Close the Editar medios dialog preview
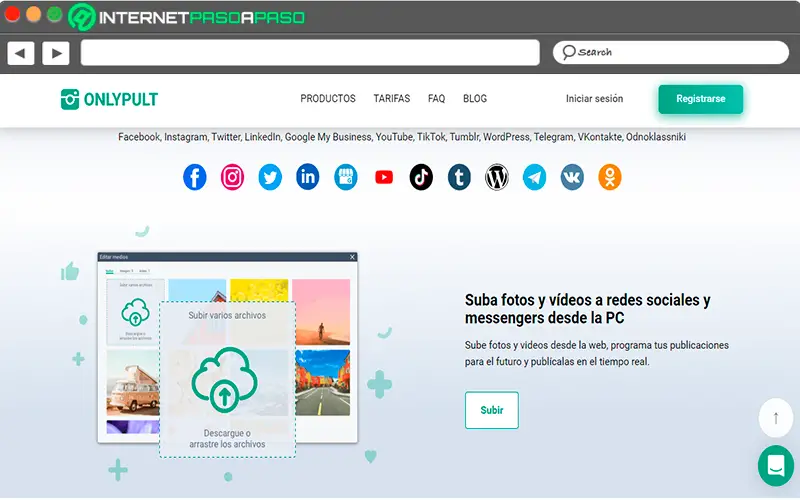The height and width of the screenshot is (500, 800). pyautogui.click(x=352, y=257)
